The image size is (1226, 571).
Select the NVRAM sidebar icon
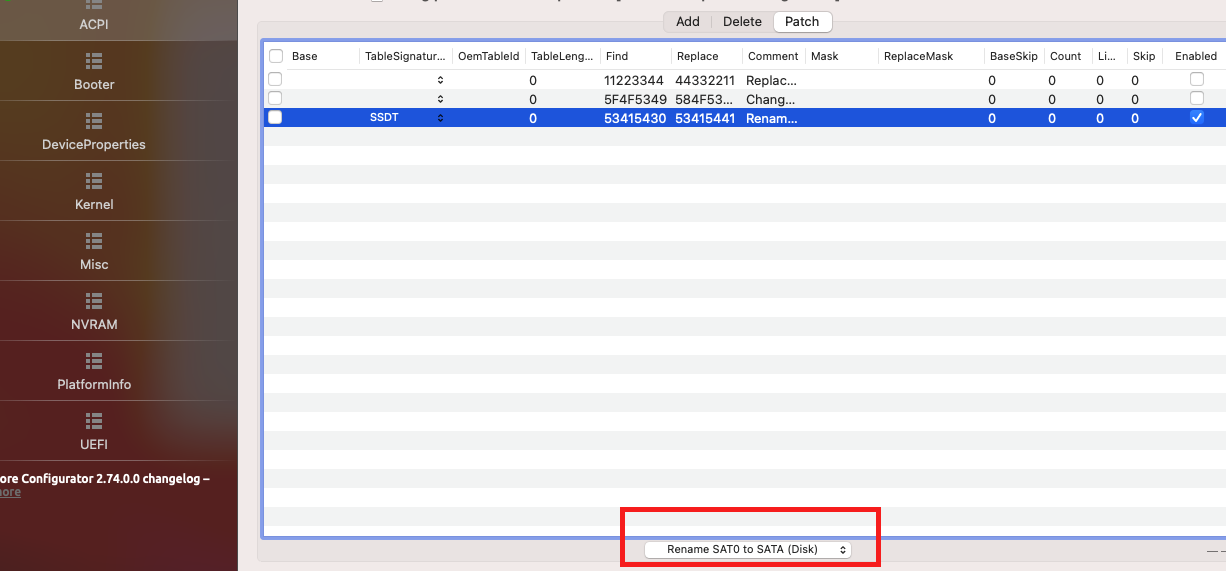tap(94, 301)
